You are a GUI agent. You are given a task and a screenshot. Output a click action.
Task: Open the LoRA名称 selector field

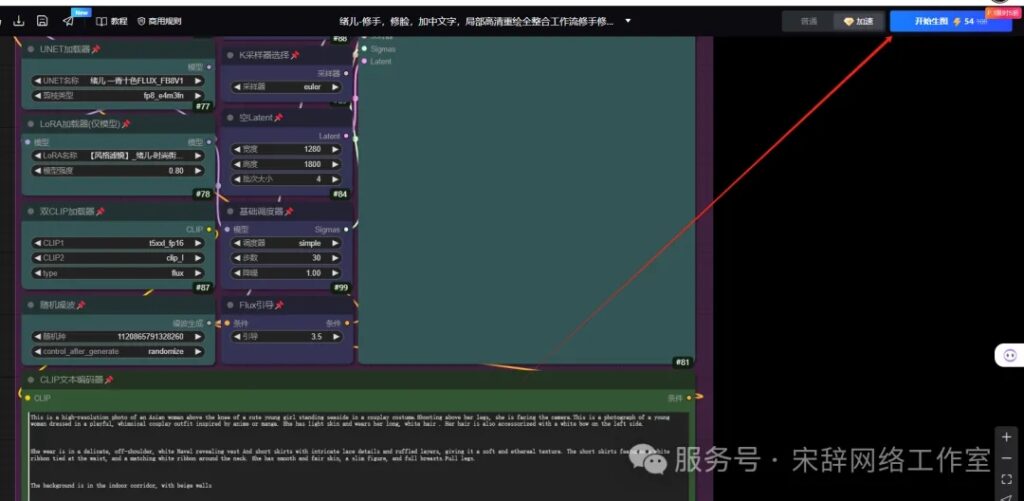[x=118, y=155]
